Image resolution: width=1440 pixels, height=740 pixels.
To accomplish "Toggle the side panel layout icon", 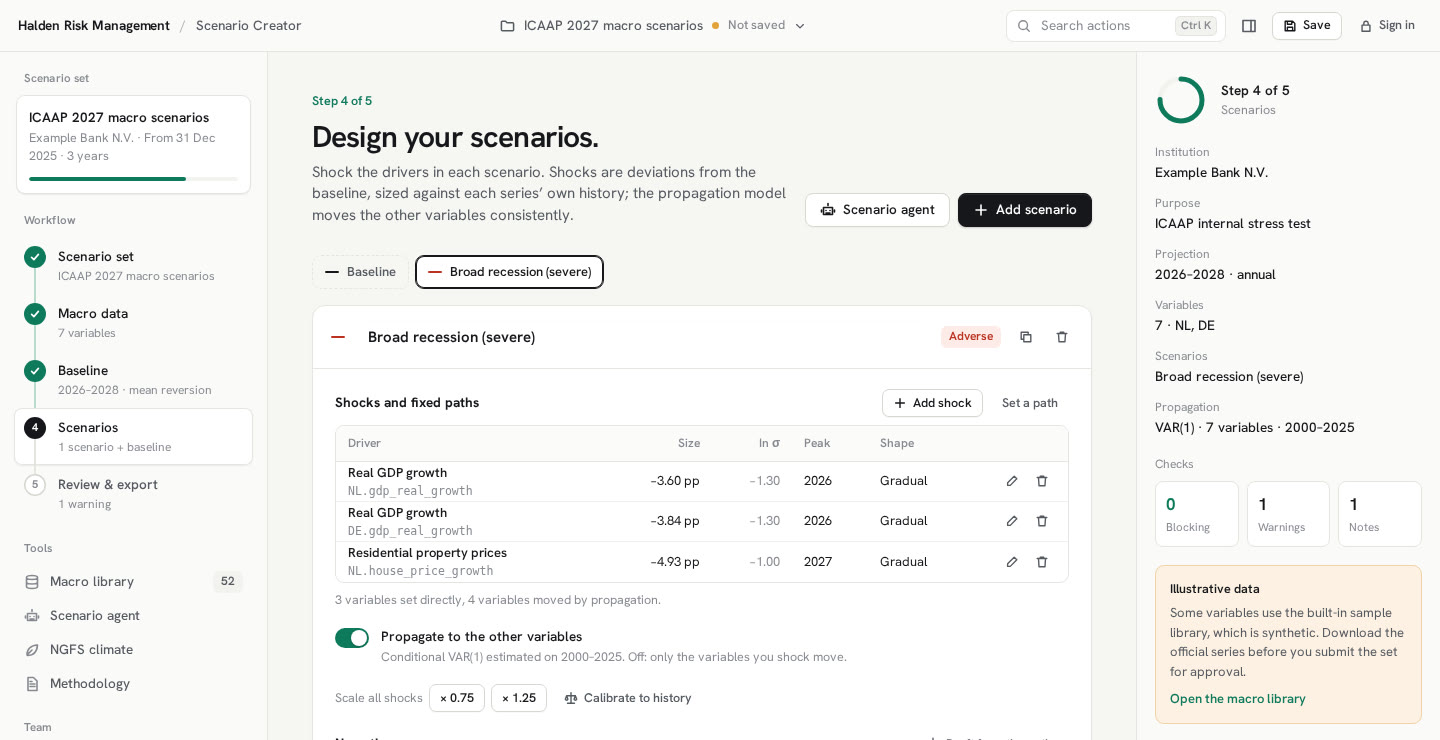I will [x=1249, y=26].
